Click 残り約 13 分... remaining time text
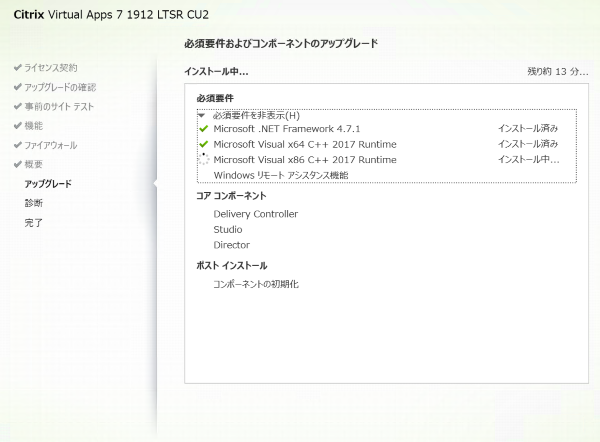The height and width of the screenshot is (442, 600). click(x=558, y=71)
